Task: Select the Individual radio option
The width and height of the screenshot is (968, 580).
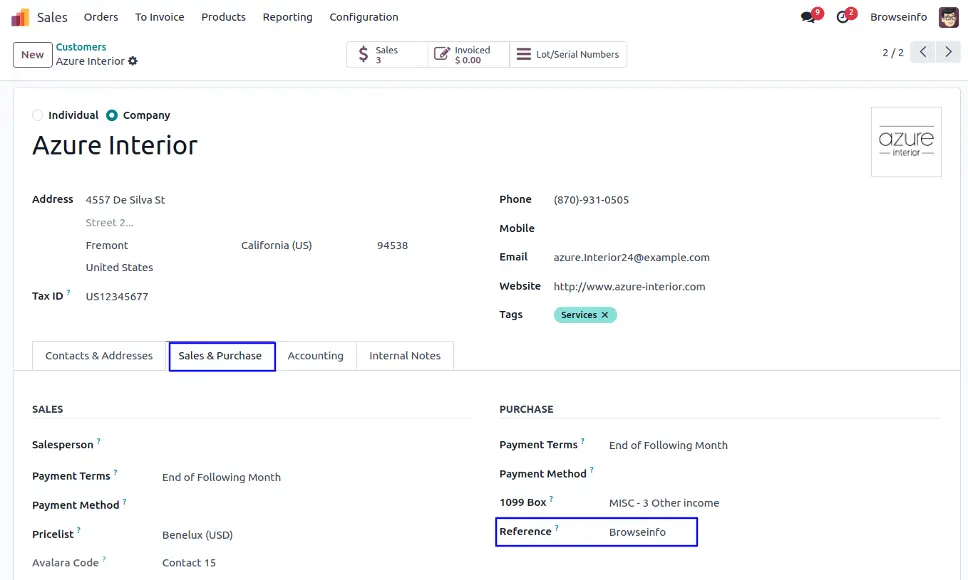Action: (x=38, y=115)
